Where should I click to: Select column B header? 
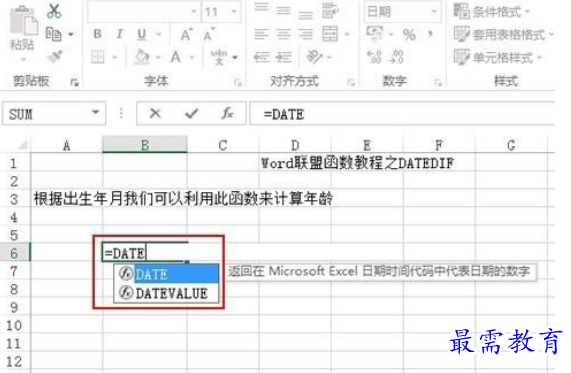click(145, 145)
